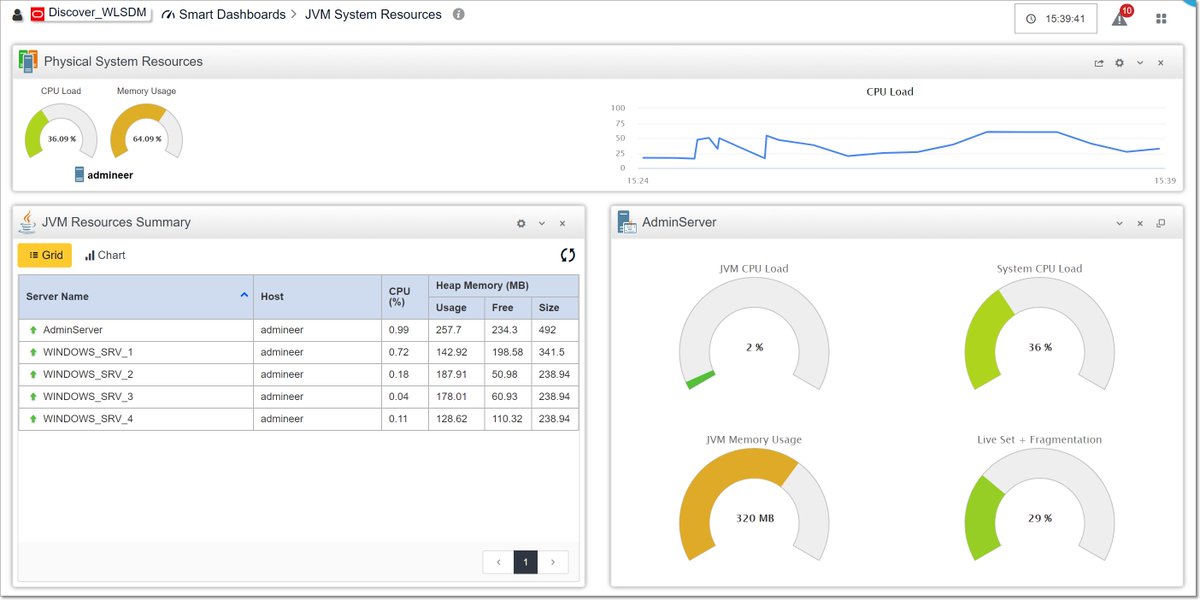Go to the next grid page
Image resolution: width=1200 pixels, height=600 pixels.
coord(553,563)
